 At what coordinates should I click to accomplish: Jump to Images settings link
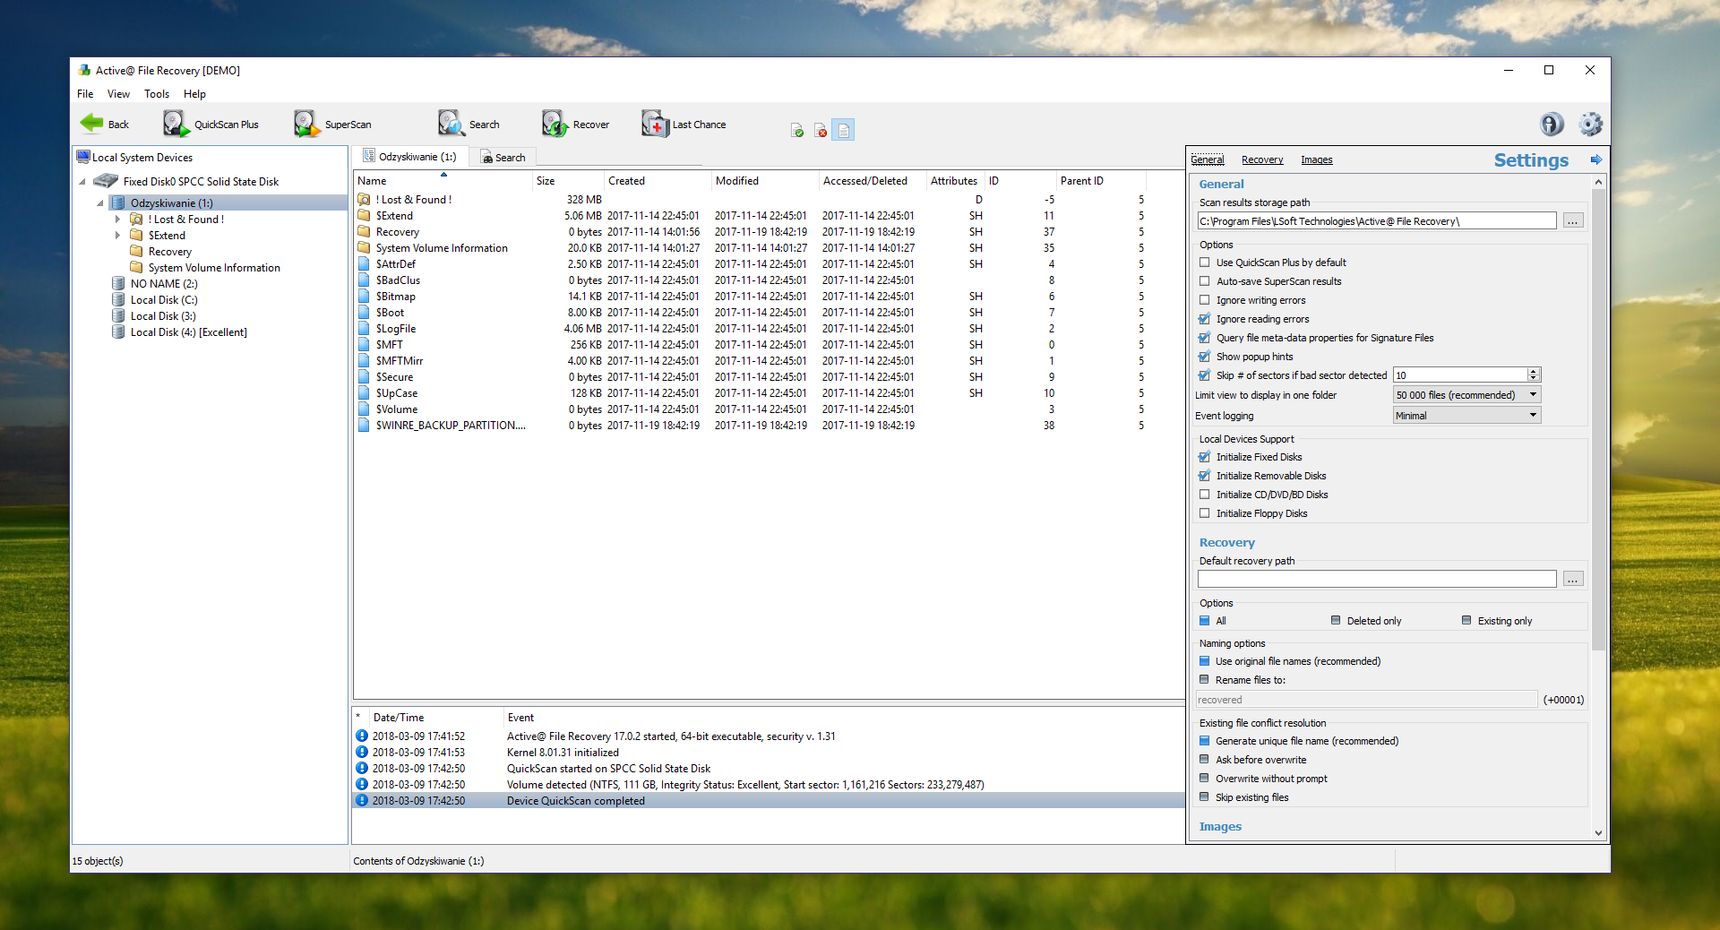tap(1316, 160)
